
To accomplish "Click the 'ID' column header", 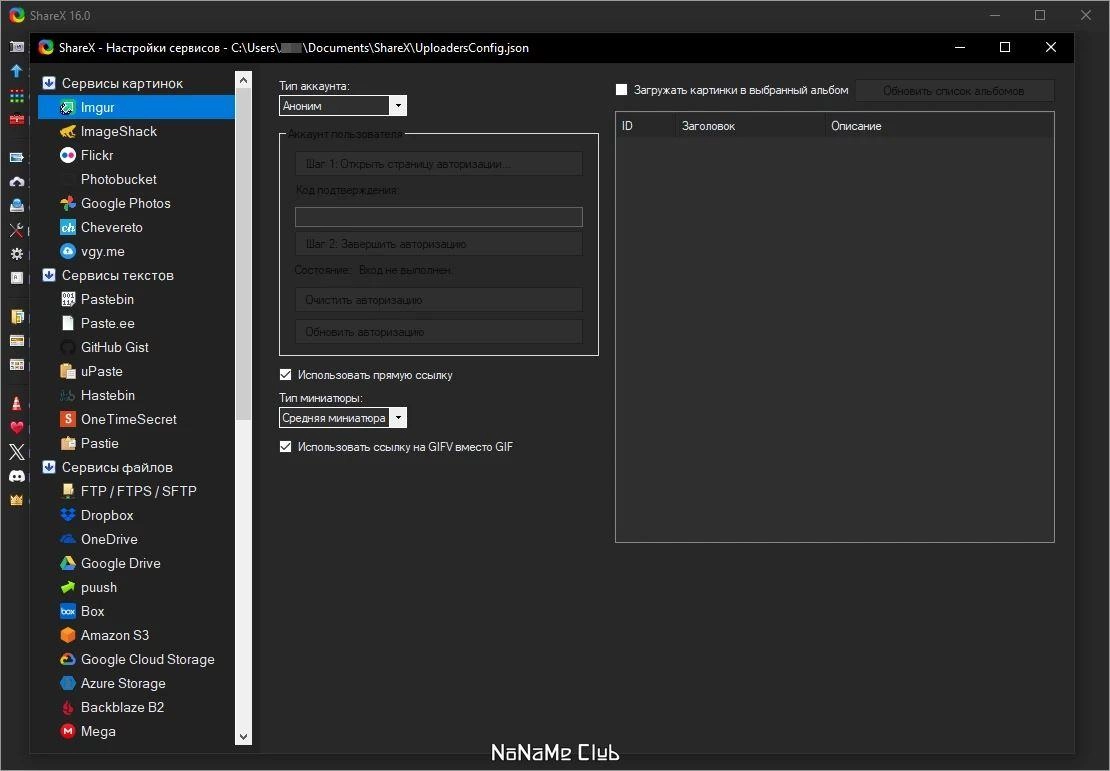I will pyautogui.click(x=646, y=126).
